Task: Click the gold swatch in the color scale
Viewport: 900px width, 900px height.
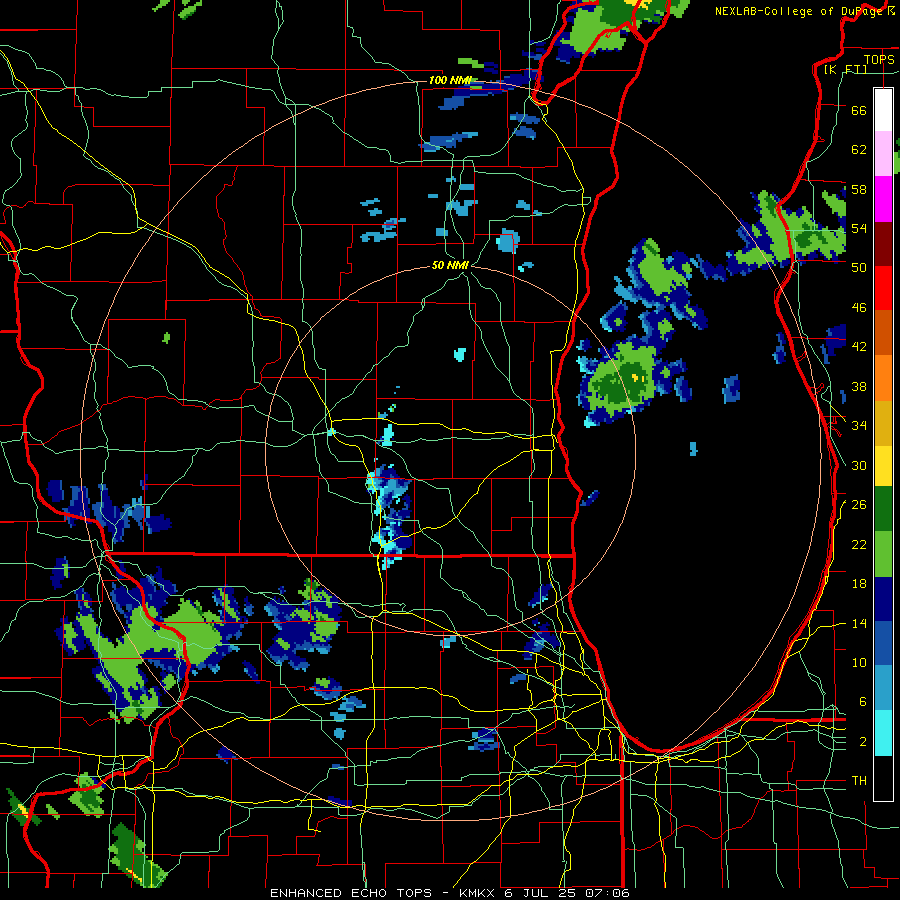Action: [883, 423]
